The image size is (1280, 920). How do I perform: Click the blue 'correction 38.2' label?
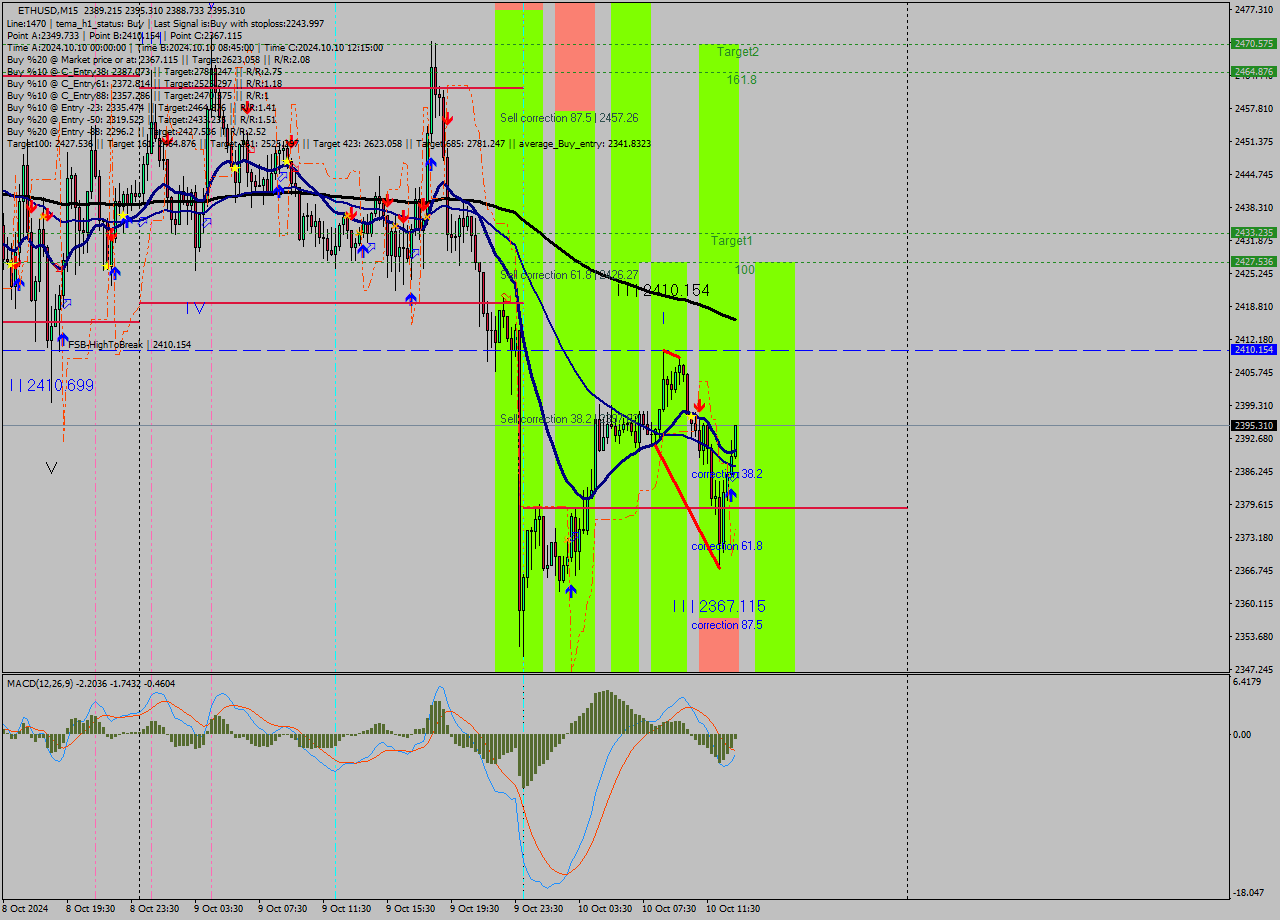pyautogui.click(x=727, y=474)
